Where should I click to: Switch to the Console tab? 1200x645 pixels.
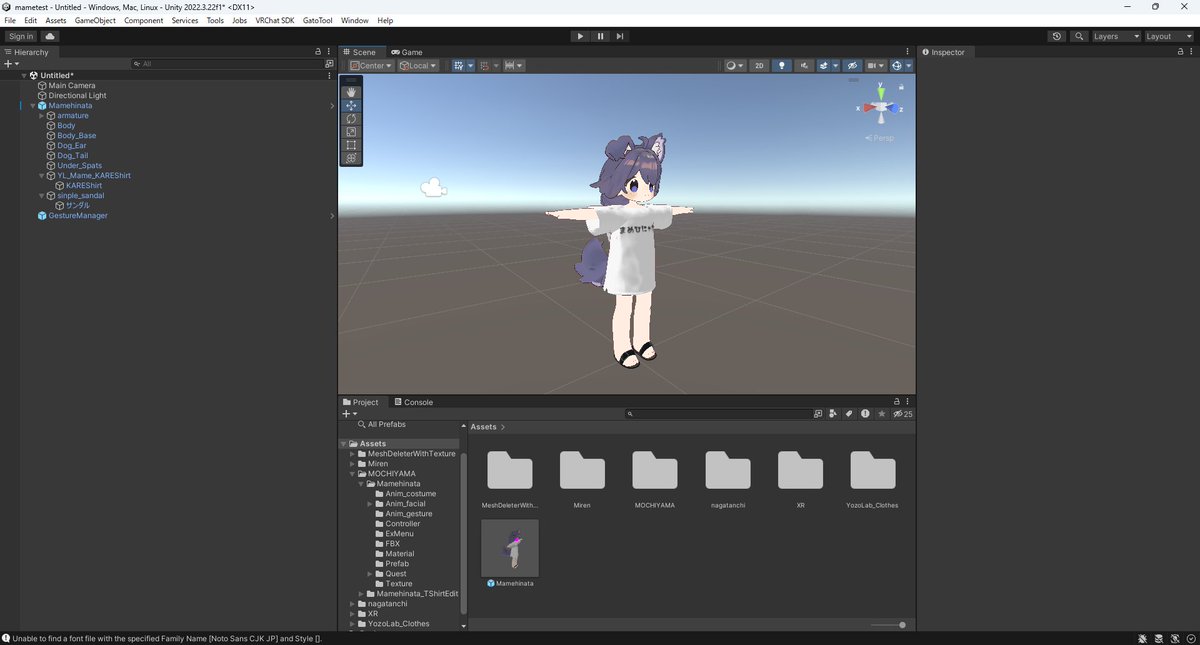[x=413, y=402]
